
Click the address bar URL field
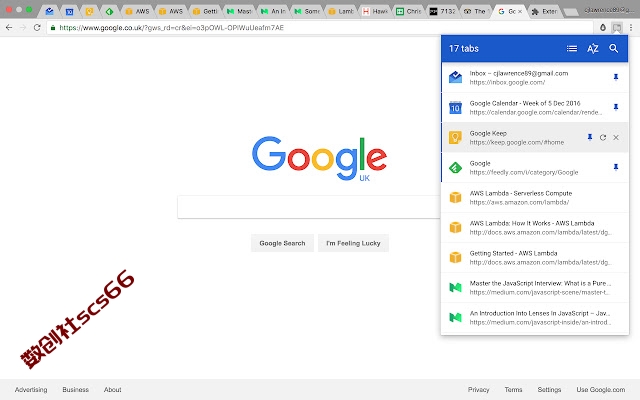(318, 27)
